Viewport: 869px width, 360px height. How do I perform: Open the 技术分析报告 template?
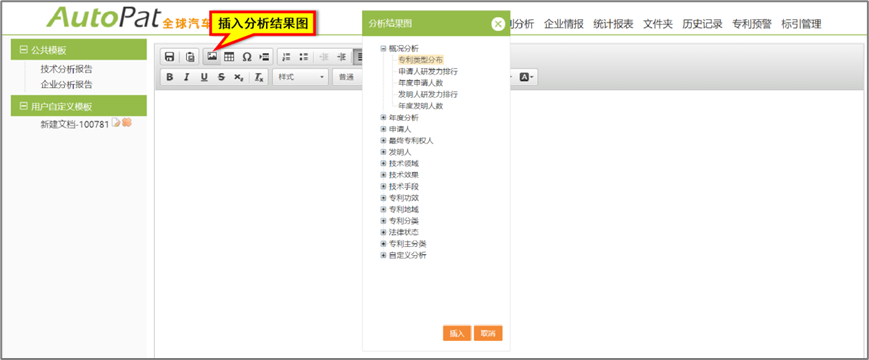tap(67, 70)
